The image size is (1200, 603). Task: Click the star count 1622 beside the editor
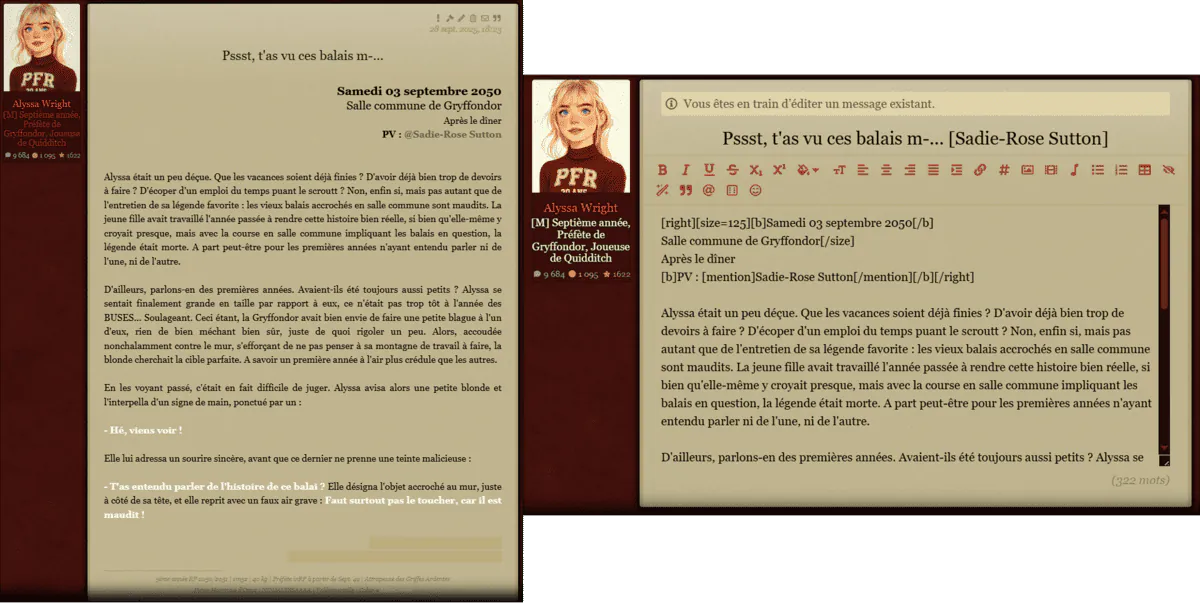coord(616,273)
